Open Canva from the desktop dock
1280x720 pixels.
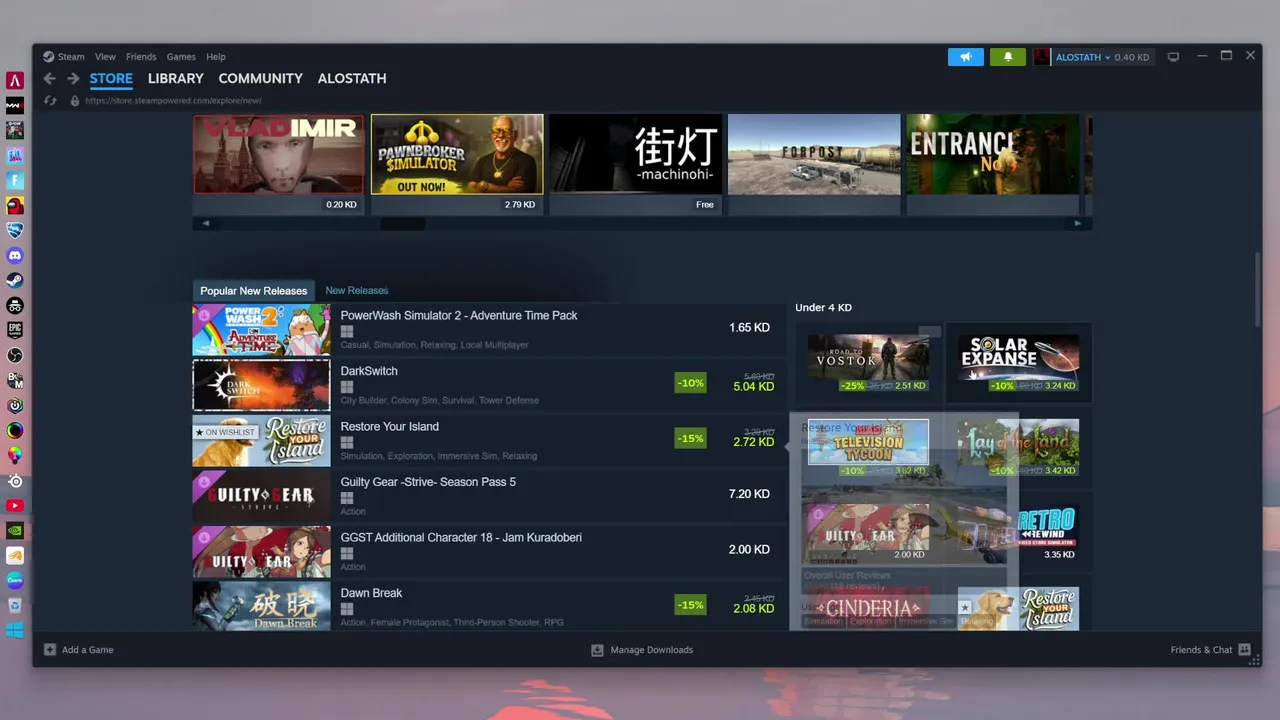coord(15,581)
